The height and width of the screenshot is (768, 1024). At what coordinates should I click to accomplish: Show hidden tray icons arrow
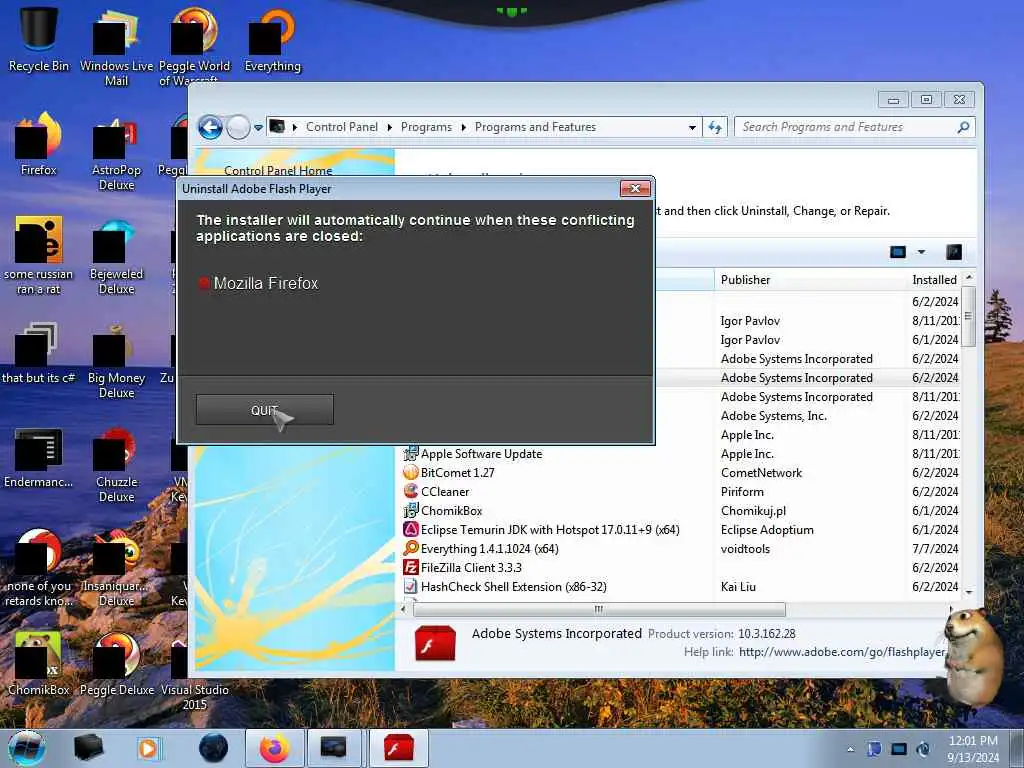pos(850,749)
